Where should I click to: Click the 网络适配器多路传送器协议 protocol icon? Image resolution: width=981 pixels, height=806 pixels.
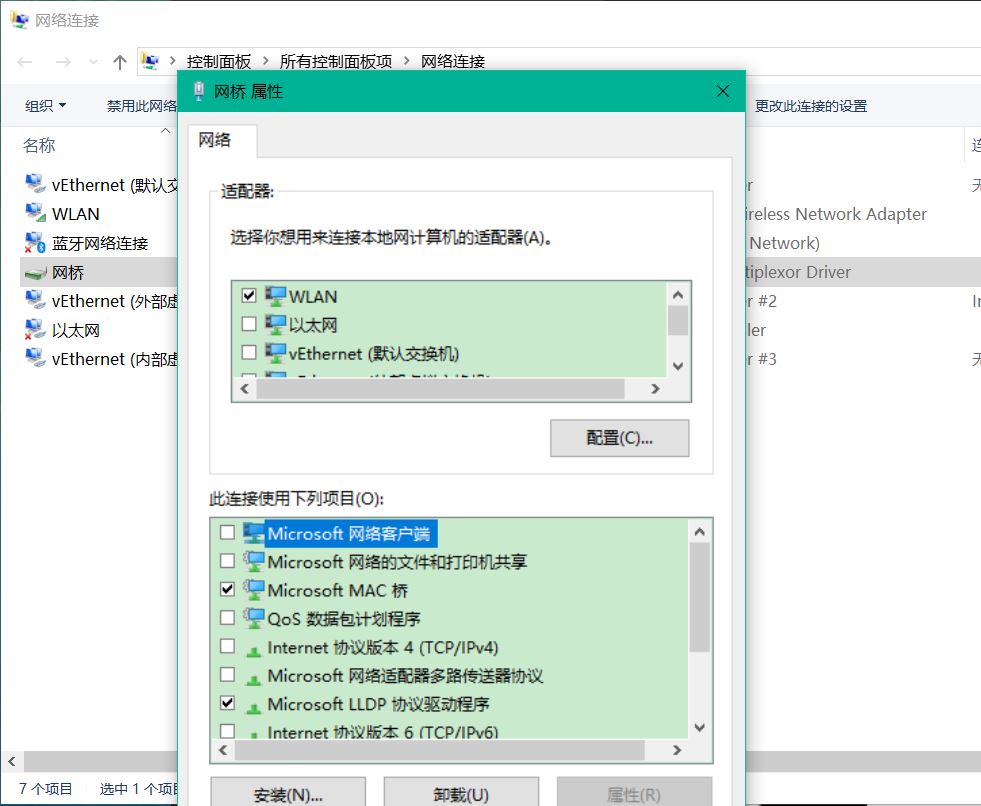[253, 679]
